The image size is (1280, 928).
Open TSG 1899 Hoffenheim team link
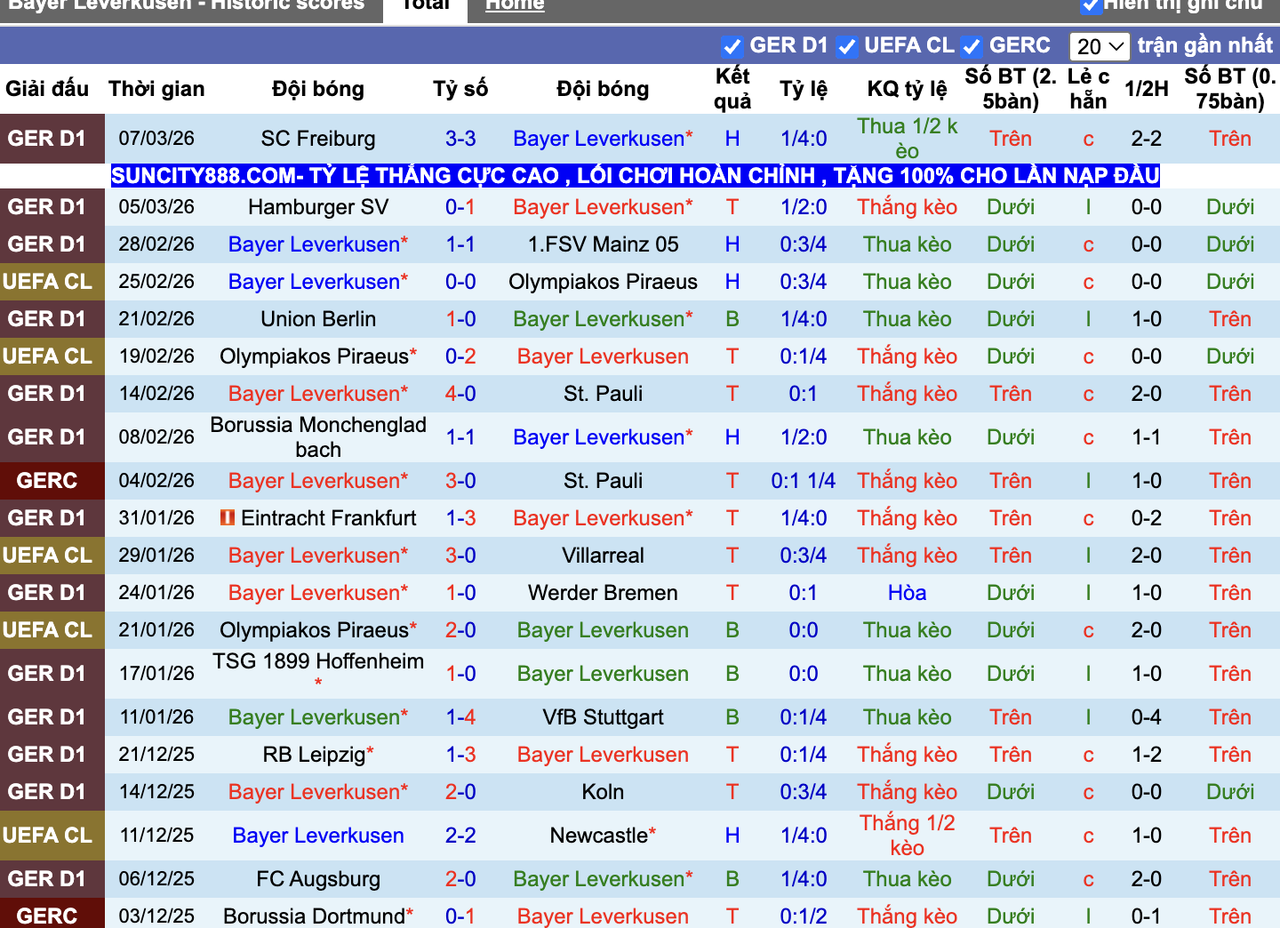318,662
